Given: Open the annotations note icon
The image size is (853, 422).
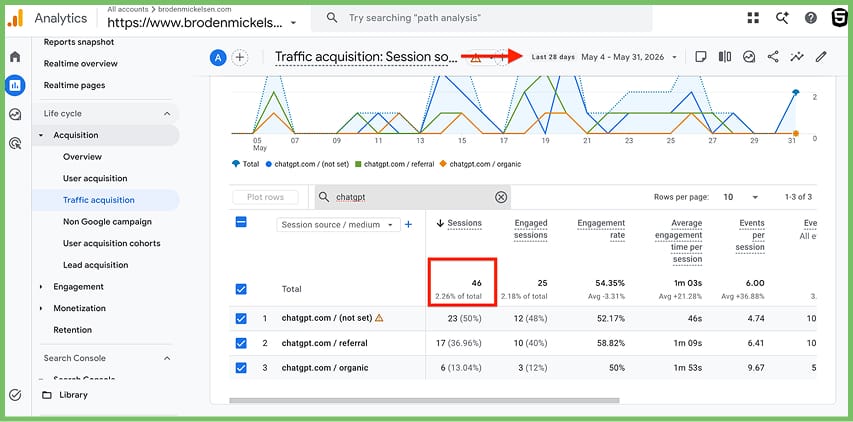Looking at the screenshot, I should (701, 57).
